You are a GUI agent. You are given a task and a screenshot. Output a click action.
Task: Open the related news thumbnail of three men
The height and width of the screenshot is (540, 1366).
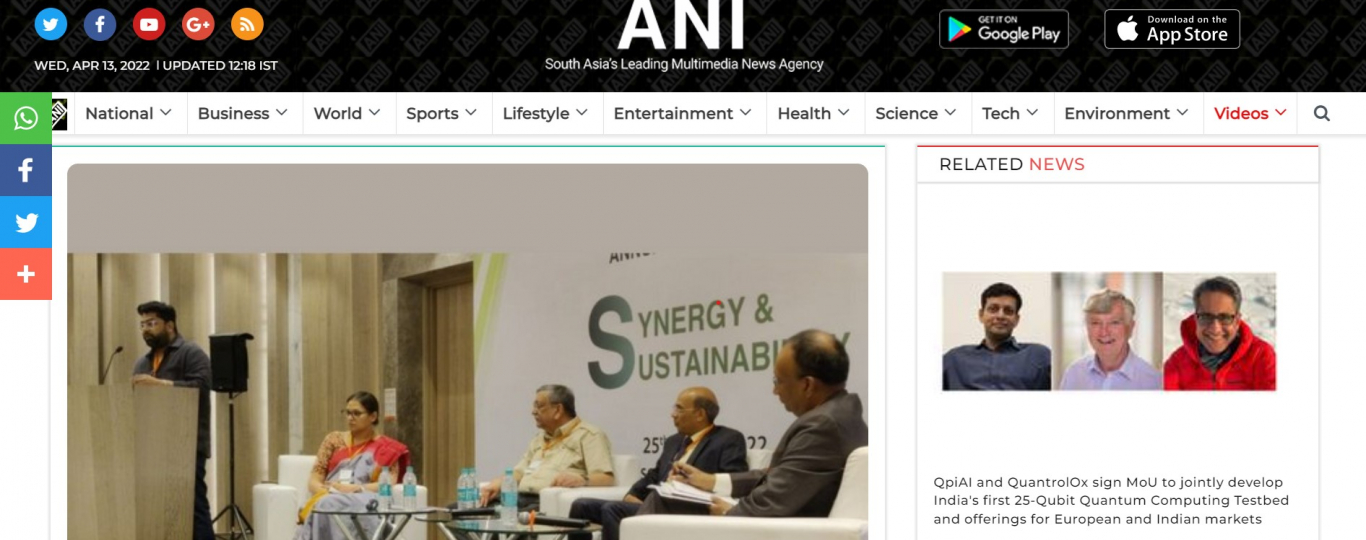click(1109, 331)
